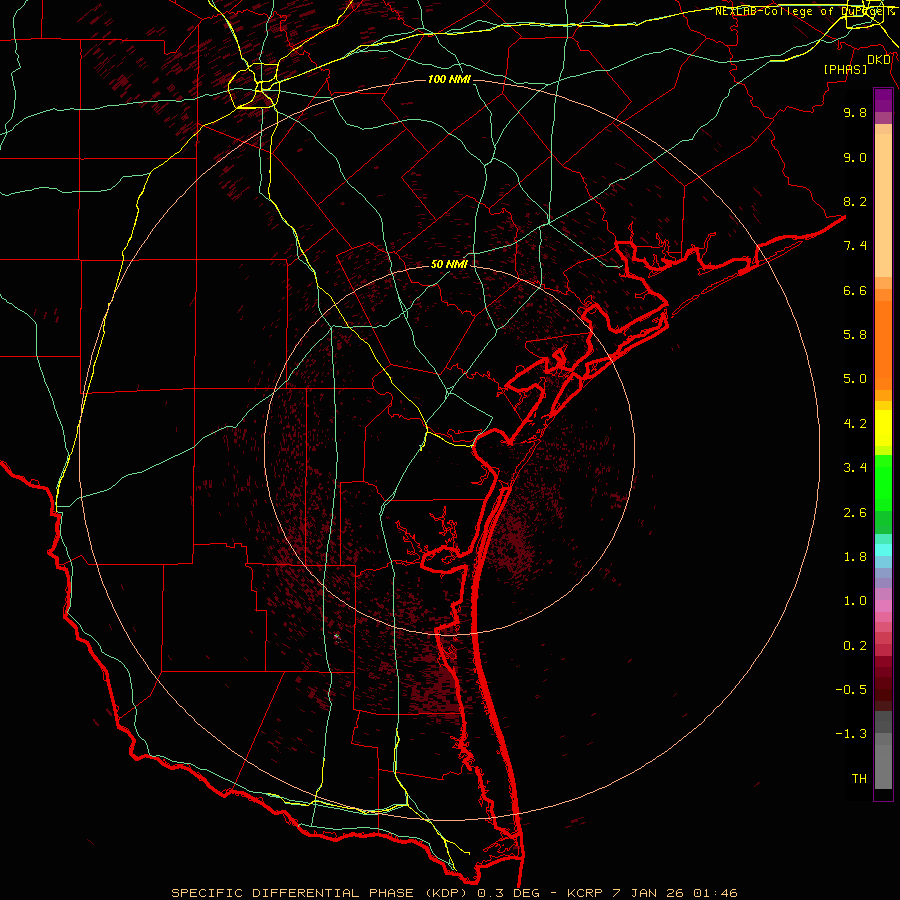Select the 9.8 value on the color scale
The width and height of the screenshot is (900, 900).
click(x=855, y=112)
